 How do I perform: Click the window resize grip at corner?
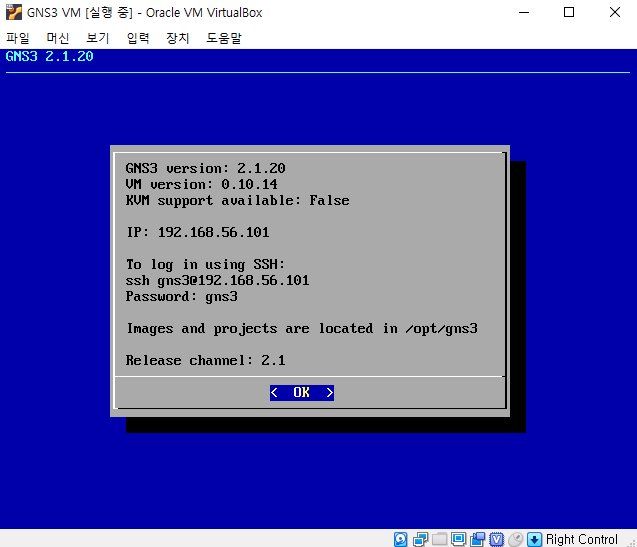click(x=631, y=542)
